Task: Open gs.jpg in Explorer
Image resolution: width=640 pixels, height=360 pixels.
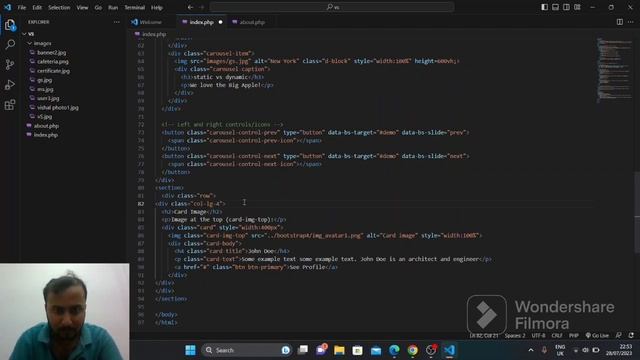Action: point(44,80)
